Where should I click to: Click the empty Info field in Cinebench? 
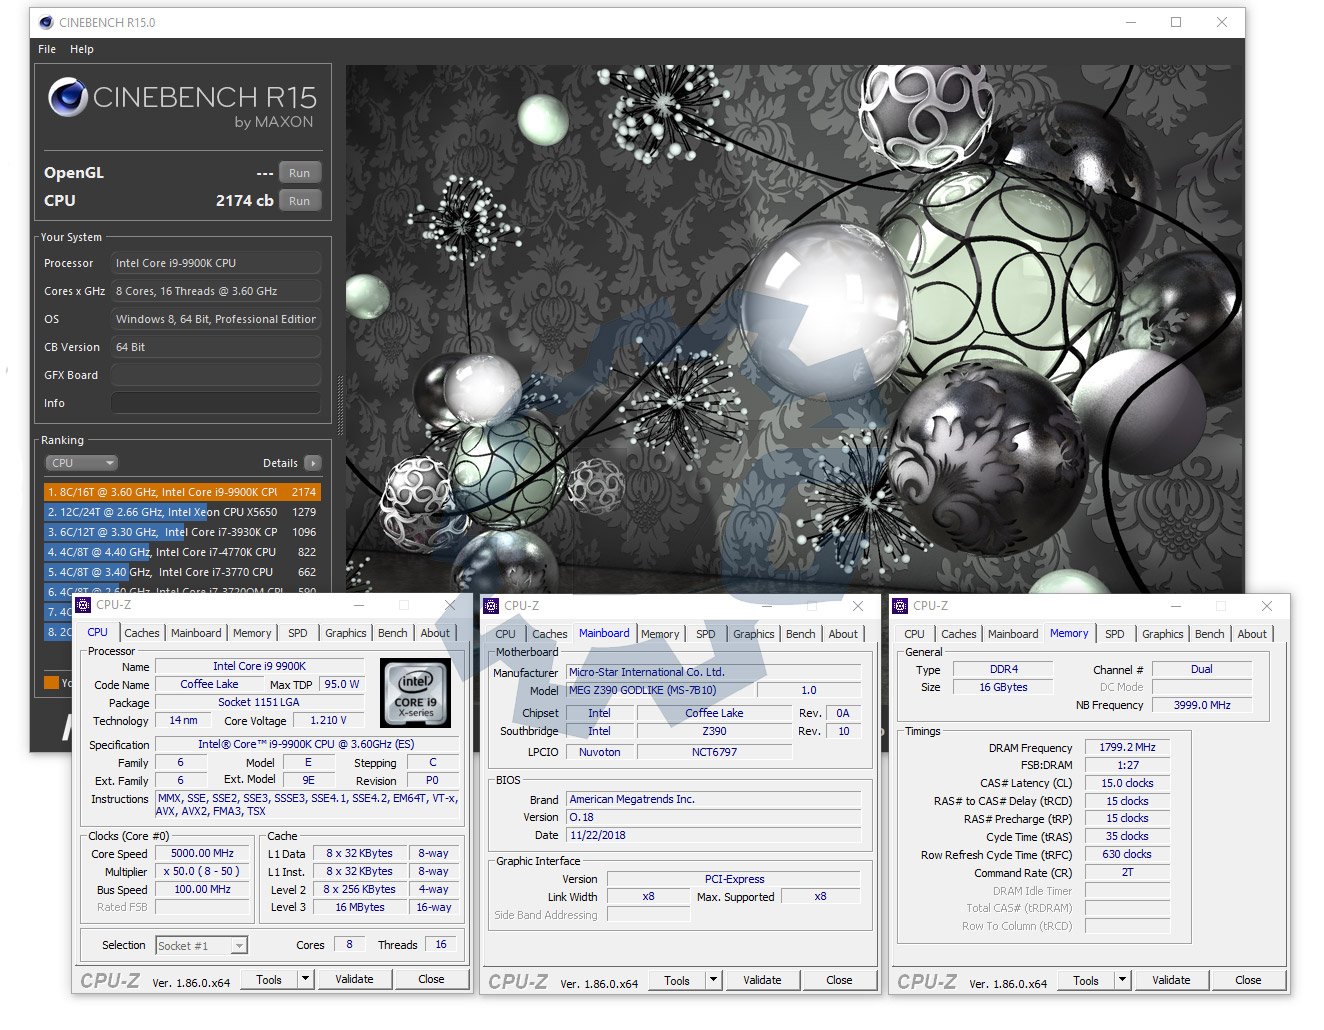215,403
